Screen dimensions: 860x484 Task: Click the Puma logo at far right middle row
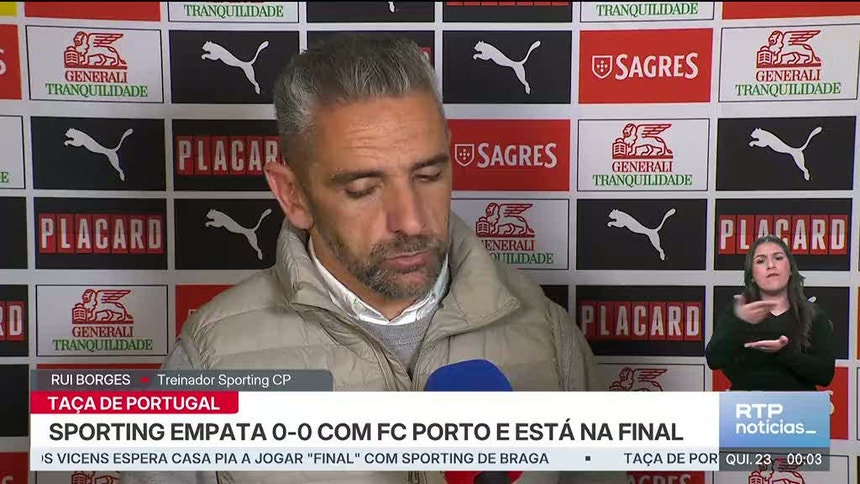click(785, 153)
